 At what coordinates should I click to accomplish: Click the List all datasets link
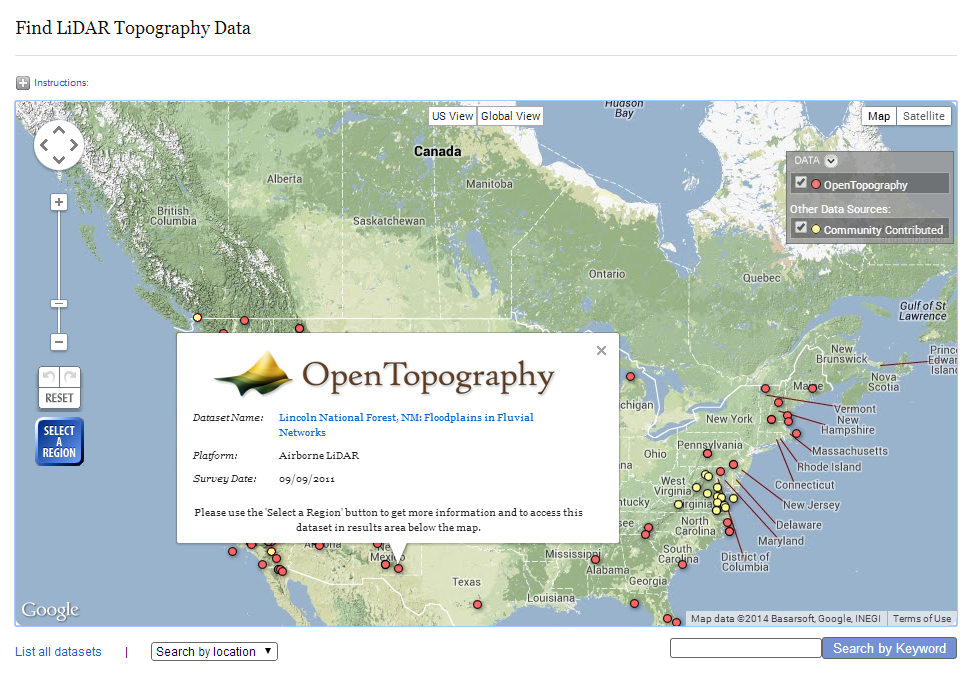[x=57, y=651]
